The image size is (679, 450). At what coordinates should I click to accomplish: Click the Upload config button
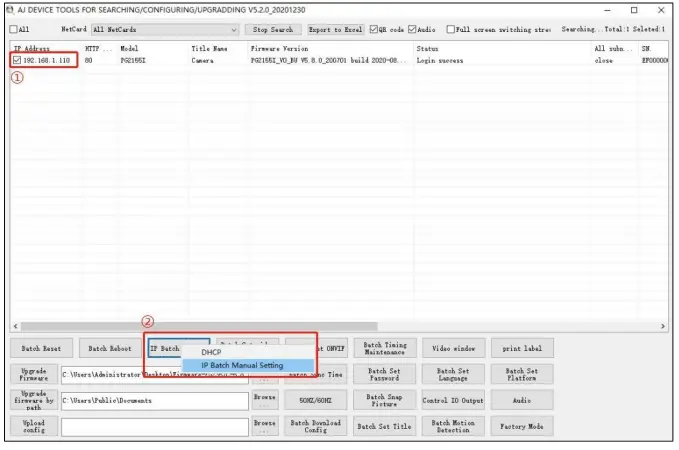34,426
